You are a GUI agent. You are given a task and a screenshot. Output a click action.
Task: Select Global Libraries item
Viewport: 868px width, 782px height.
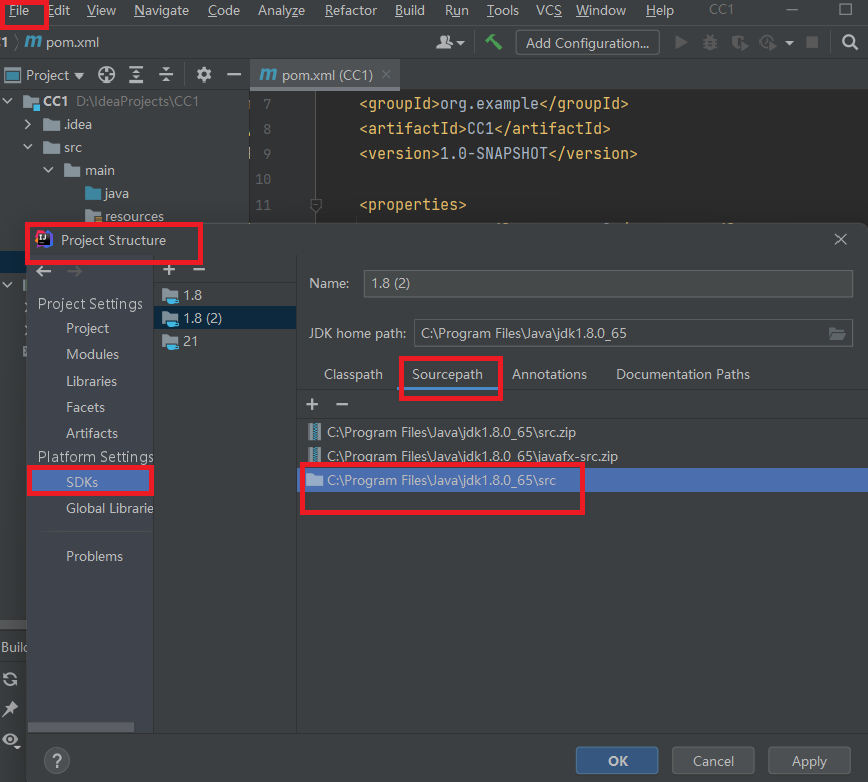coord(110,509)
